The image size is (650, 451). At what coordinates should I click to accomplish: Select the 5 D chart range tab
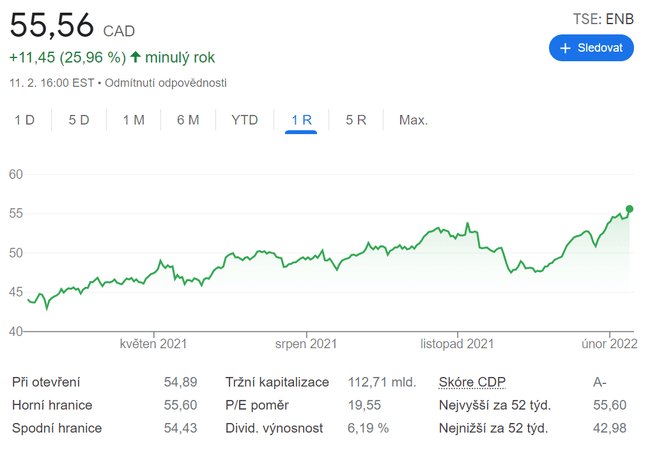[79, 120]
